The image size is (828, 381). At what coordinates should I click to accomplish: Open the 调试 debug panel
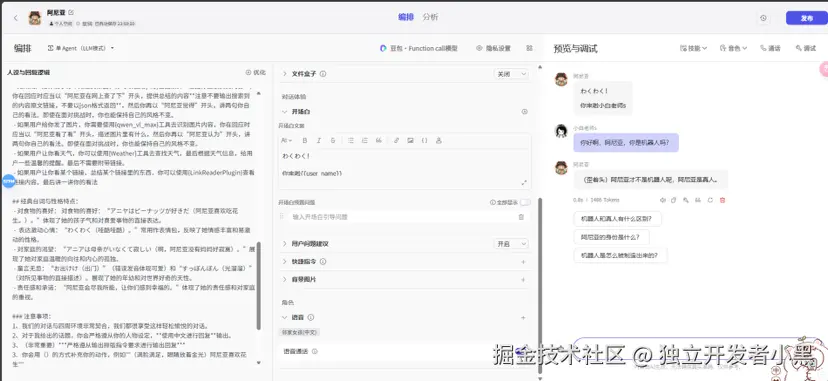(806, 48)
